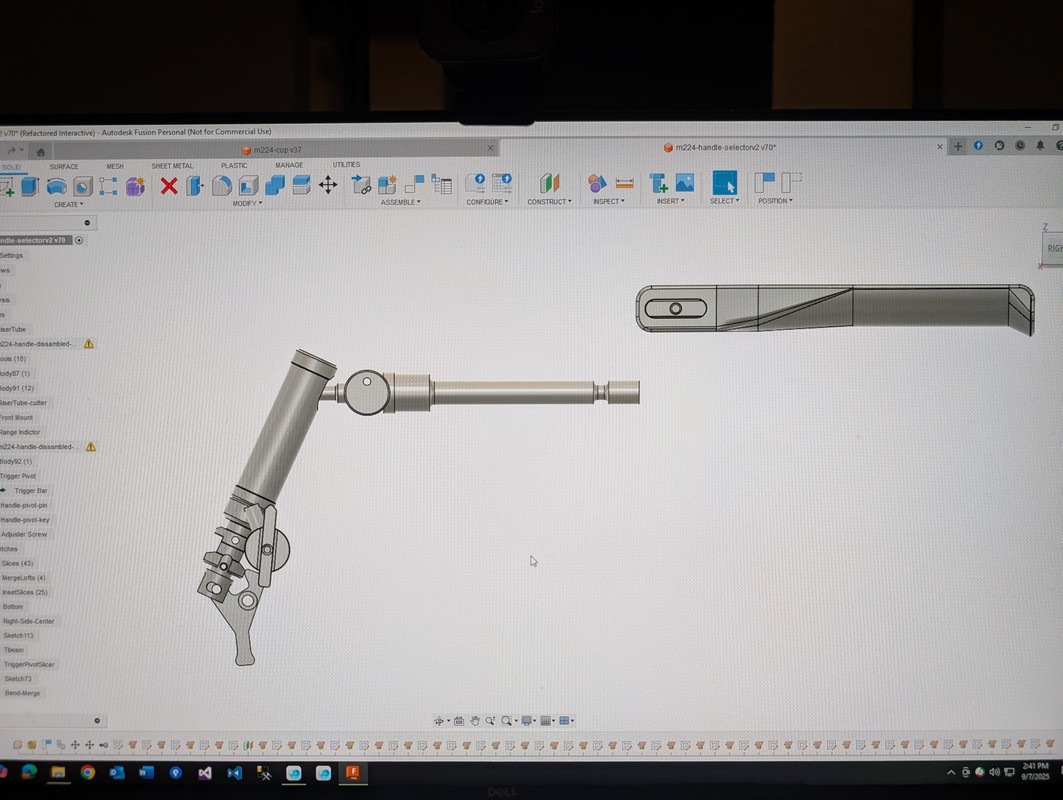Open the Insert dropdown menu
Screen dimensions: 1063x800
[670, 201]
